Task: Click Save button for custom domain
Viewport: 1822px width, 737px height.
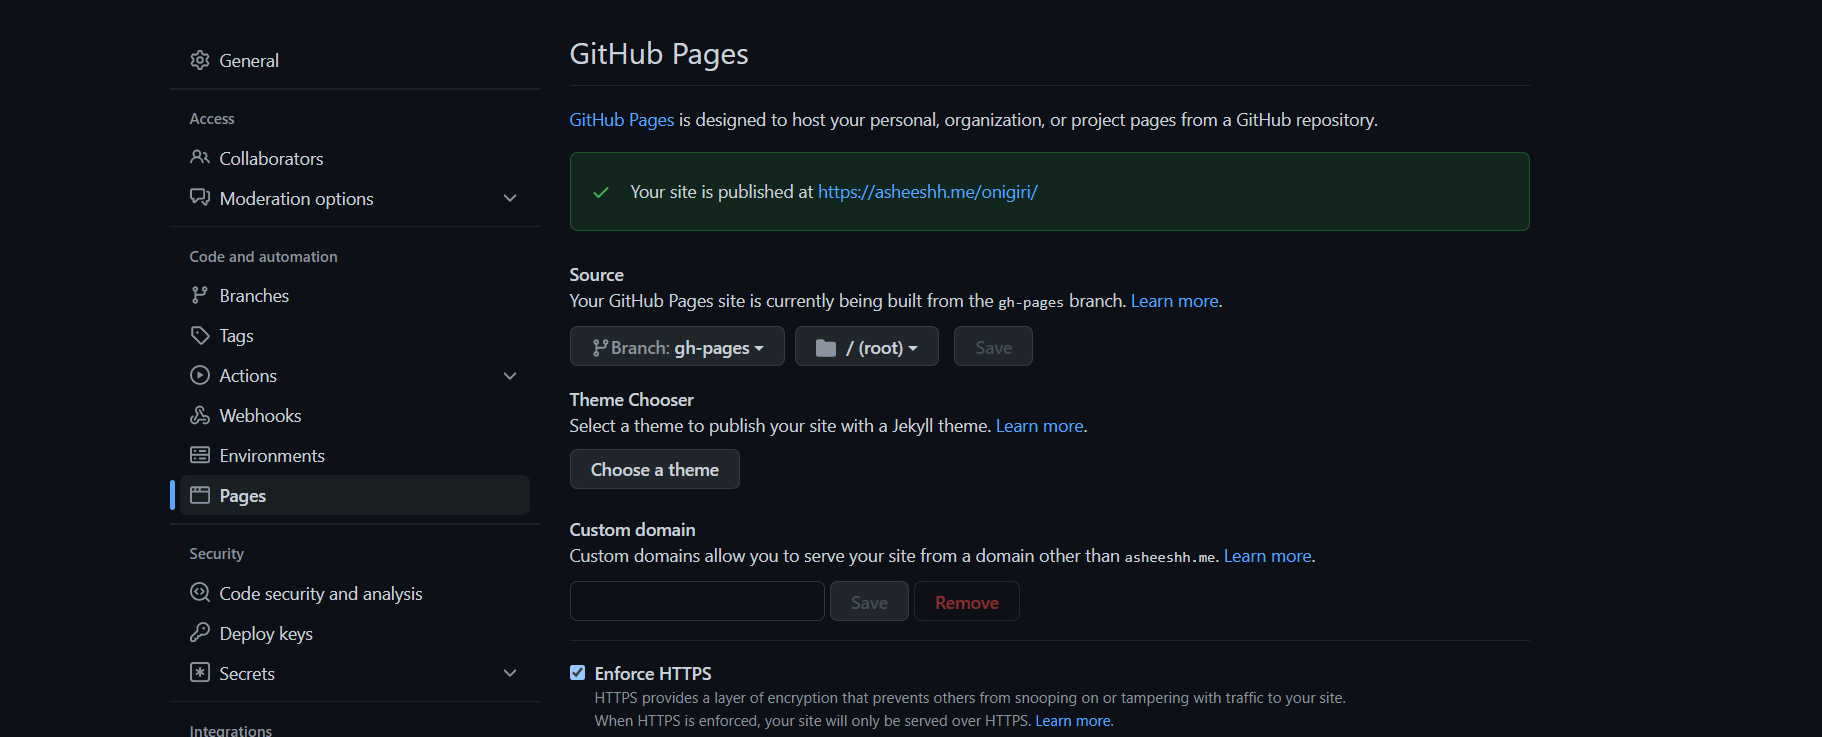Action: pos(869,601)
